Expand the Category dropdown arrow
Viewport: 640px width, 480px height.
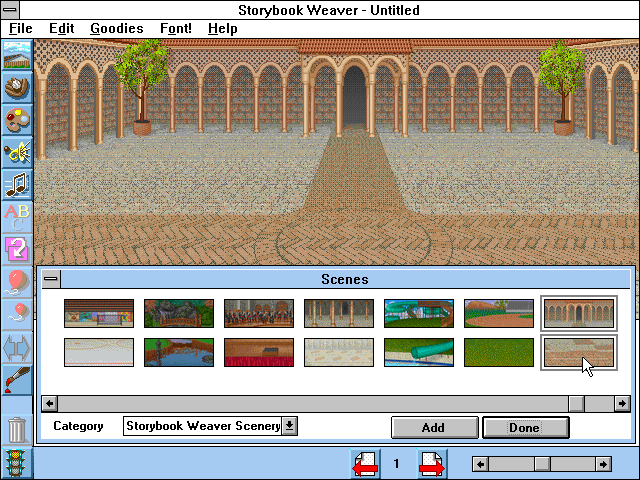[x=289, y=426]
